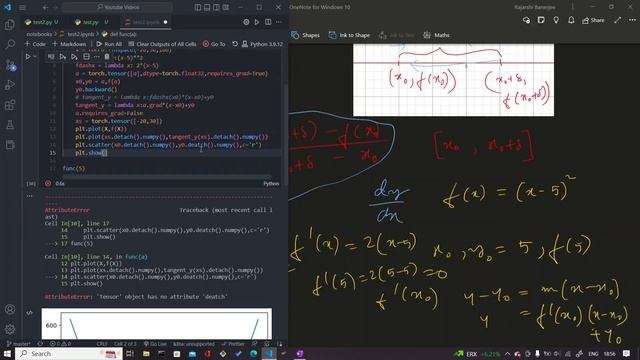Open the Manage gear in VS Code
The width and height of the screenshot is (640, 360).
coord(10,329)
